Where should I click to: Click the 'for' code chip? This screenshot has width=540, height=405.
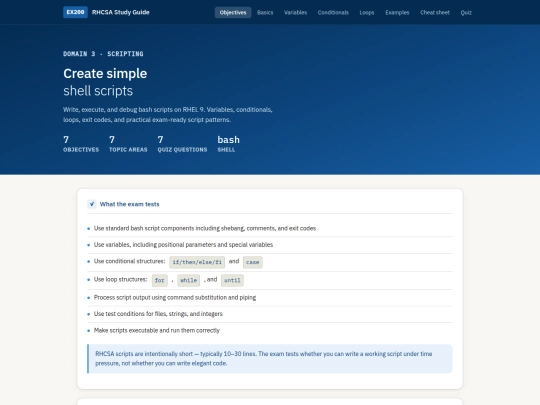pyautogui.click(x=159, y=280)
